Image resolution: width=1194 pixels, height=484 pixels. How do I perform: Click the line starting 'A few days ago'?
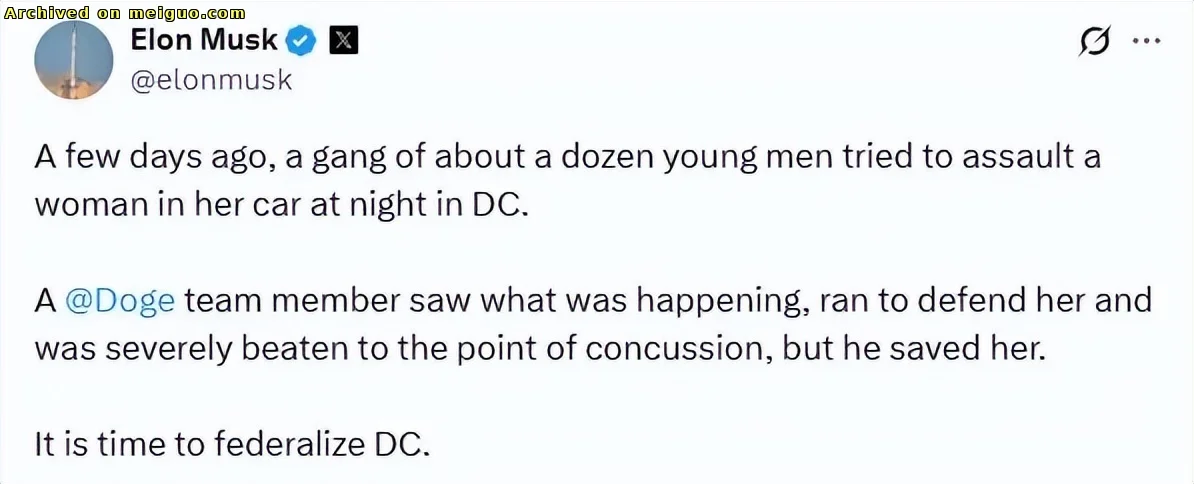[569, 161]
